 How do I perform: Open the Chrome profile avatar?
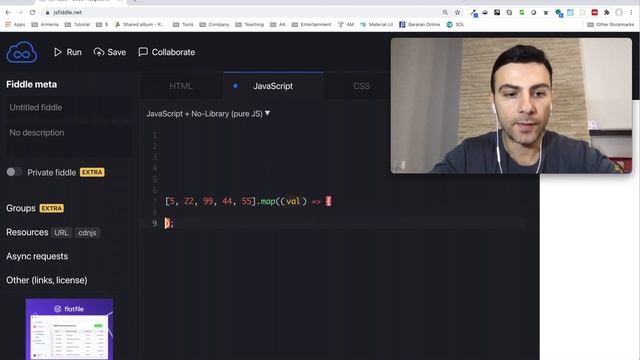(619, 13)
